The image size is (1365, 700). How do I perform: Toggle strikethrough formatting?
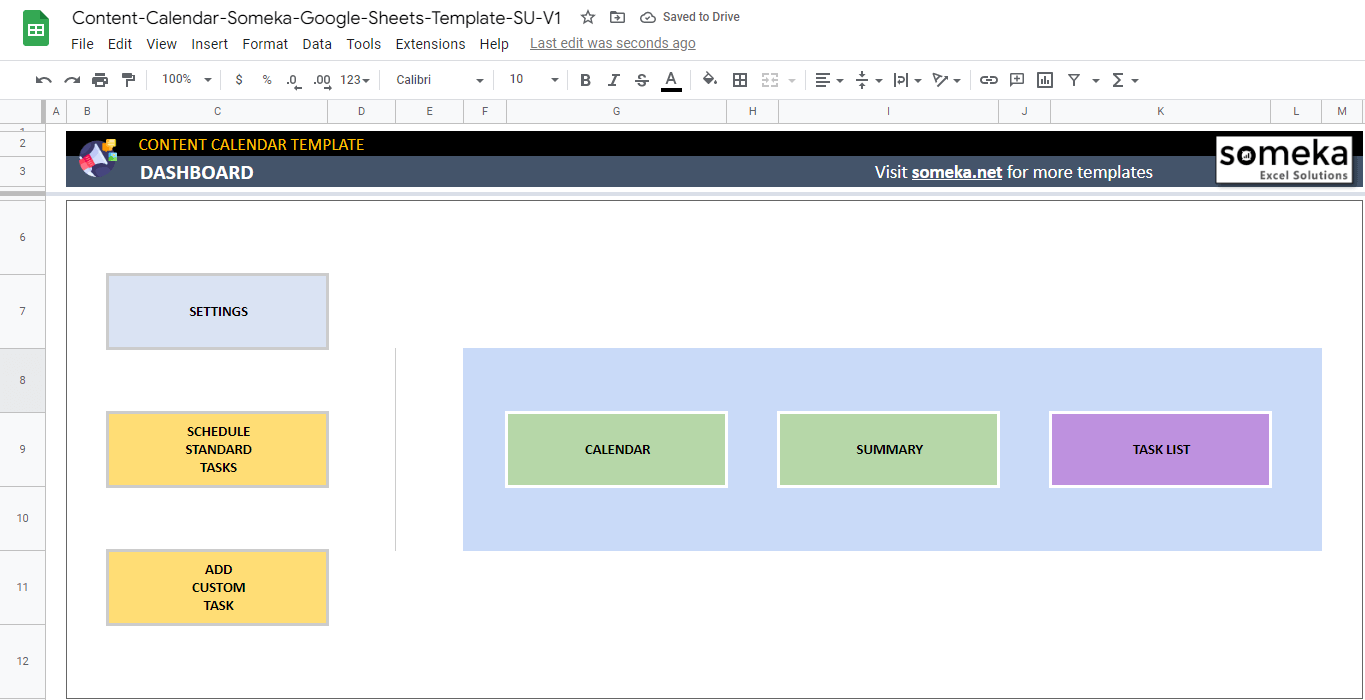[x=642, y=80]
